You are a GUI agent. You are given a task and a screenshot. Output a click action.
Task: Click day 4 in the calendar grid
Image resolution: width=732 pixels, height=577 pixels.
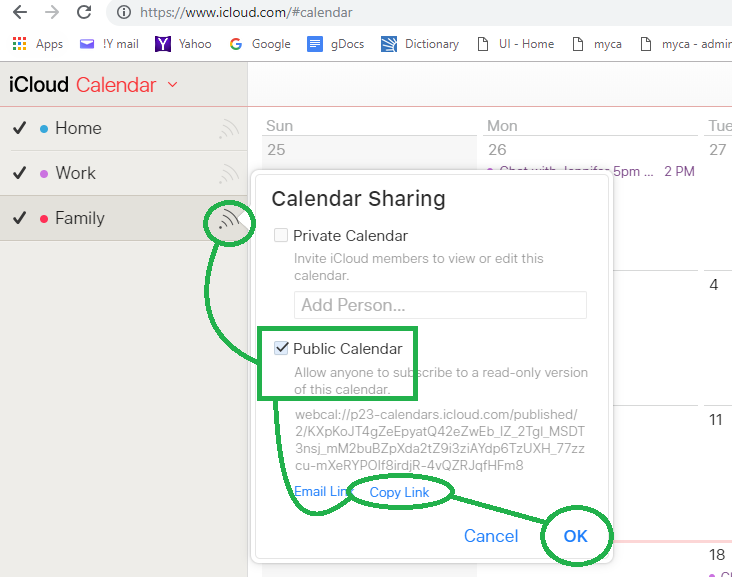[714, 285]
